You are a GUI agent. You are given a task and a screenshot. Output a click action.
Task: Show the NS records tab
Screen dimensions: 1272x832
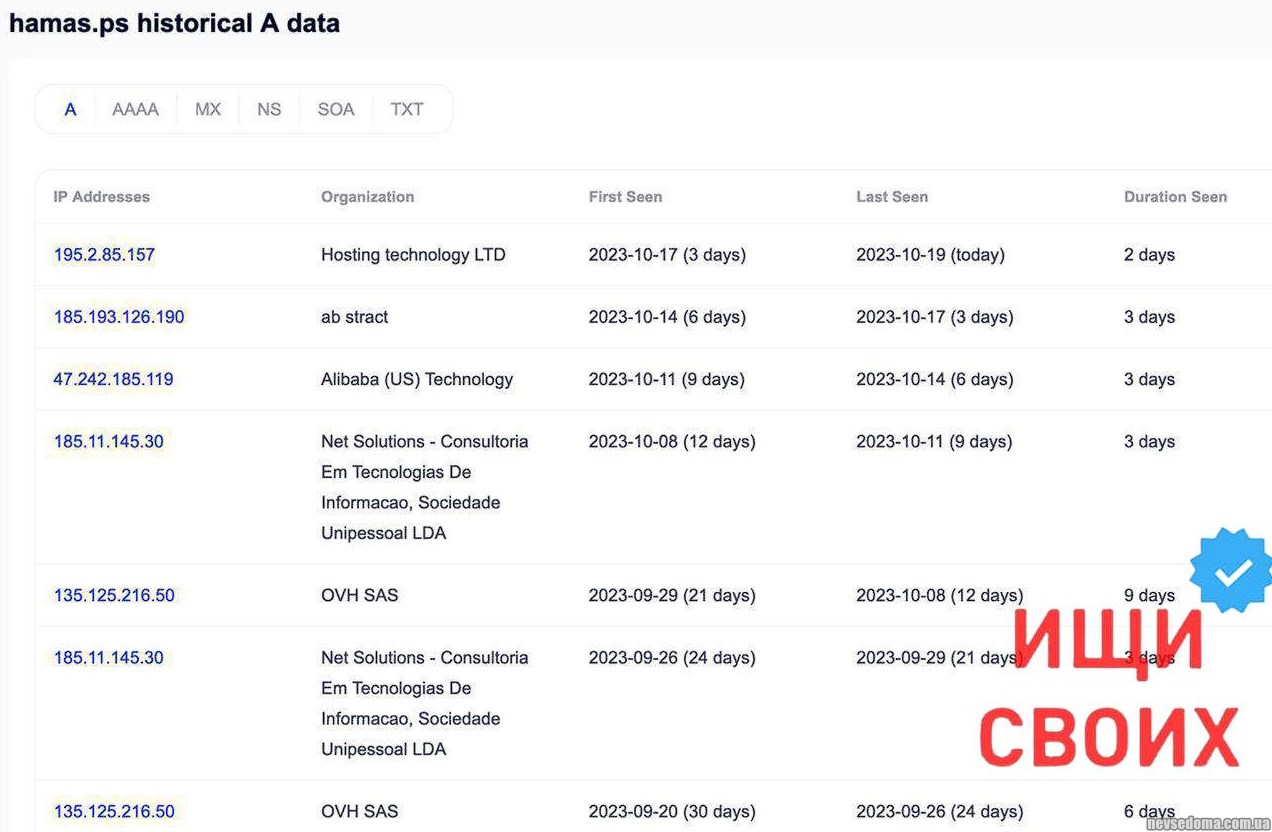[269, 109]
